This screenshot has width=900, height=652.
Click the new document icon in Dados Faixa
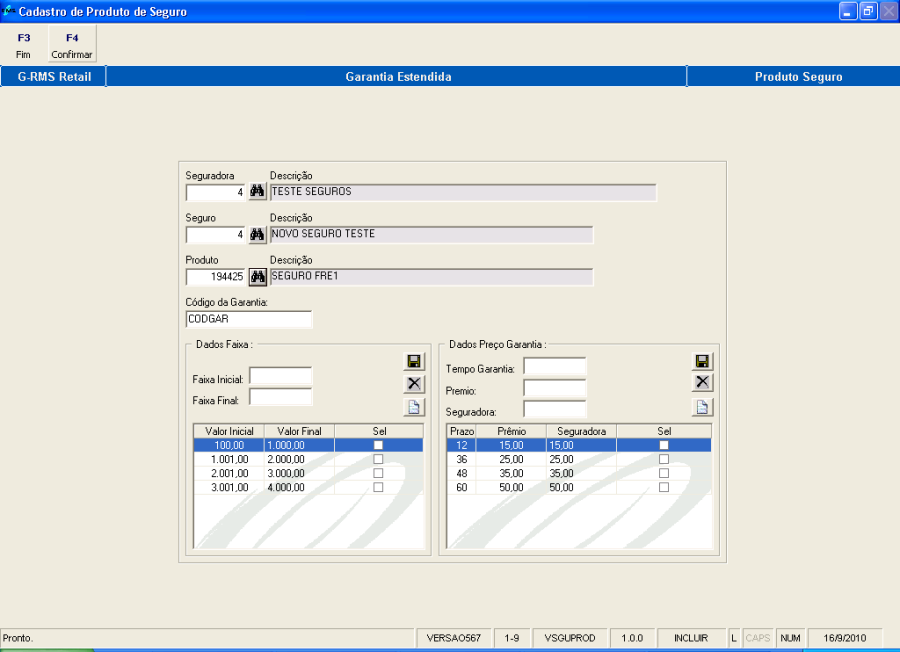click(414, 407)
